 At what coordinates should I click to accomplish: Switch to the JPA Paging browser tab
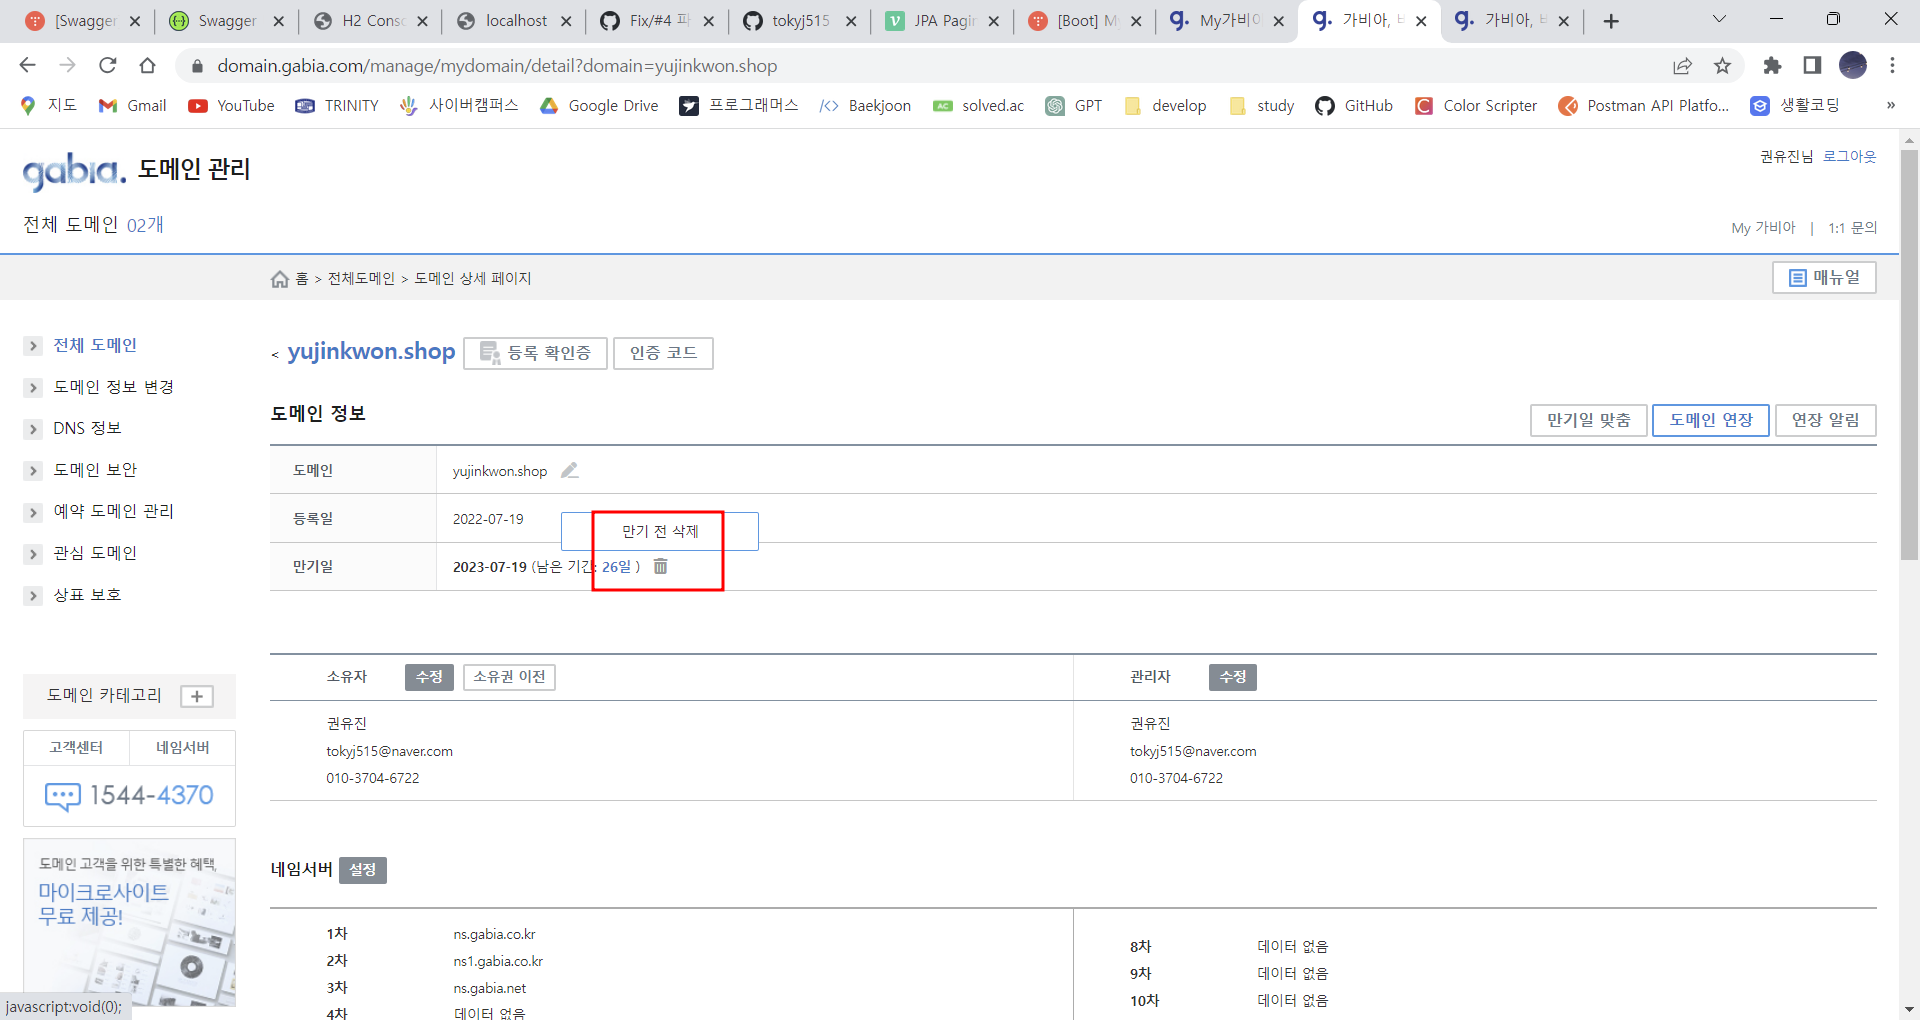[942, 21]
